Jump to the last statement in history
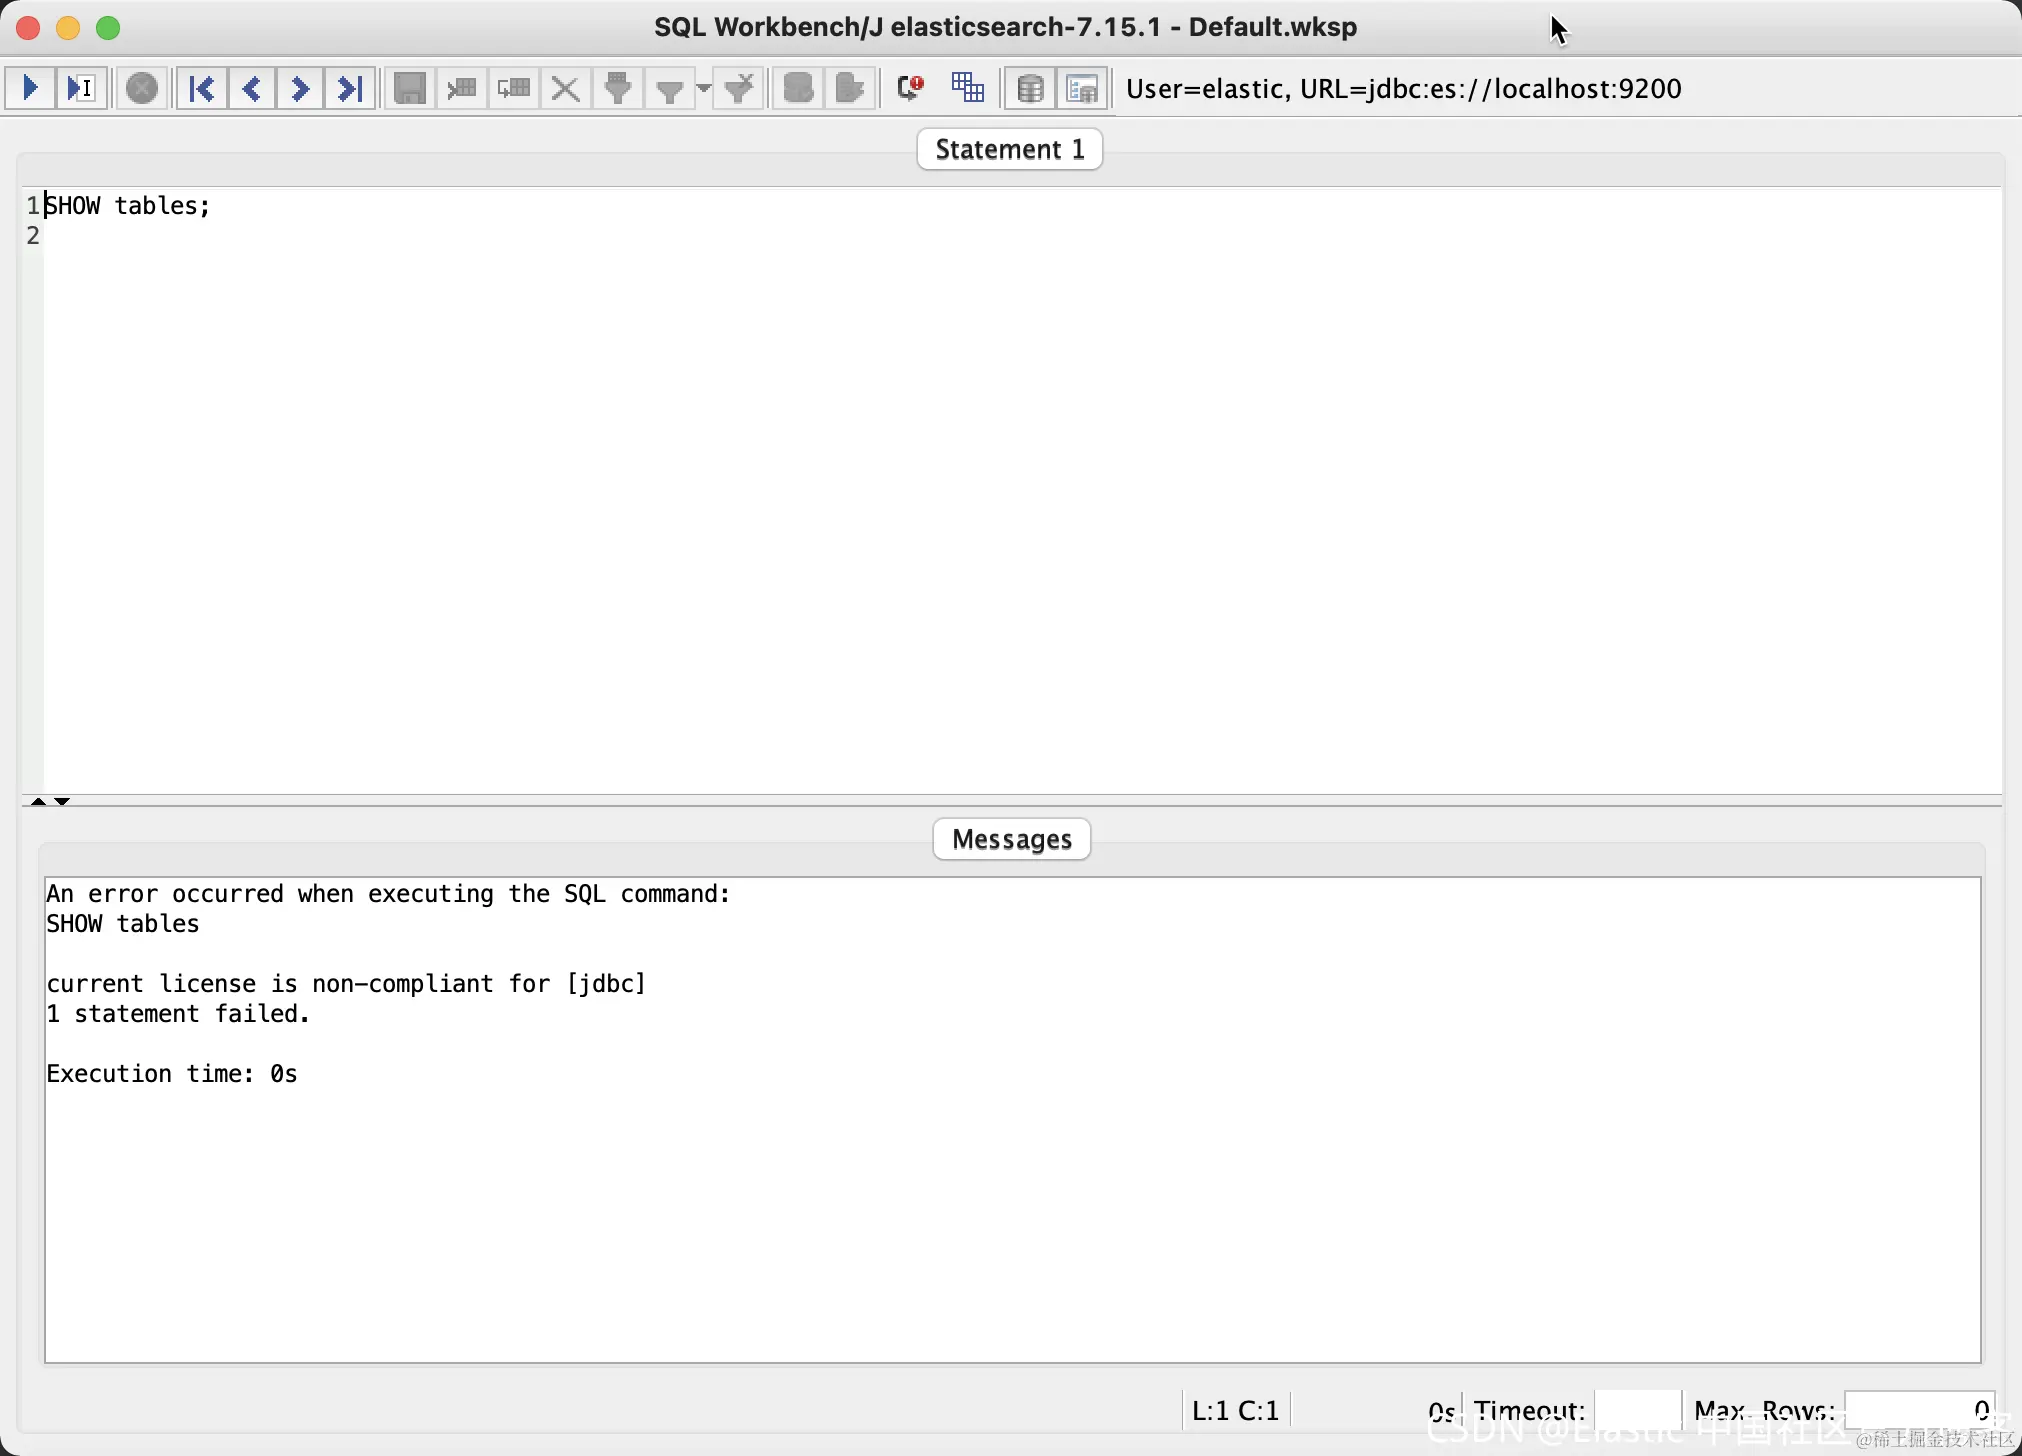The width and height of the screenshot is (2022, 1456). point(349,88)
